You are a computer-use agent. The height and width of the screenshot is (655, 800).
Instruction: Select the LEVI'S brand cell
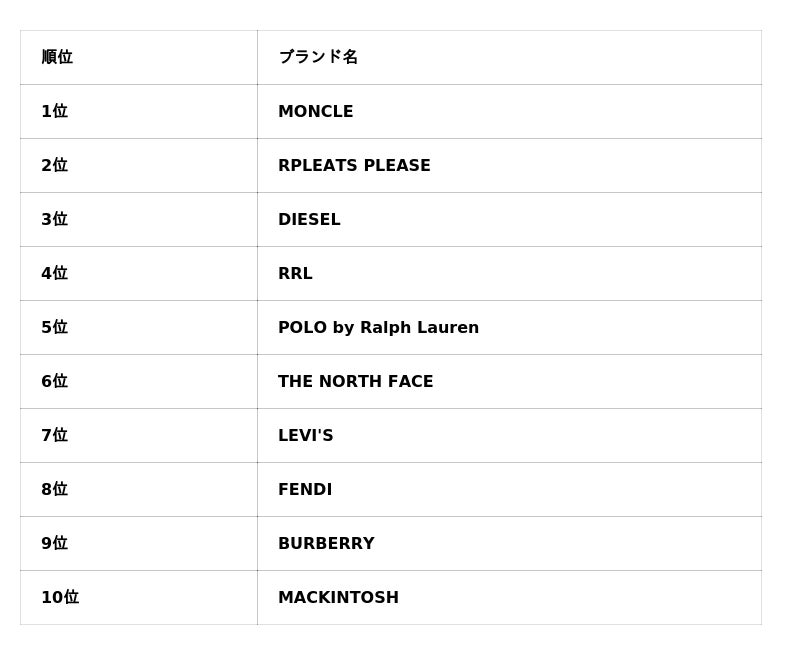(305, 436)
